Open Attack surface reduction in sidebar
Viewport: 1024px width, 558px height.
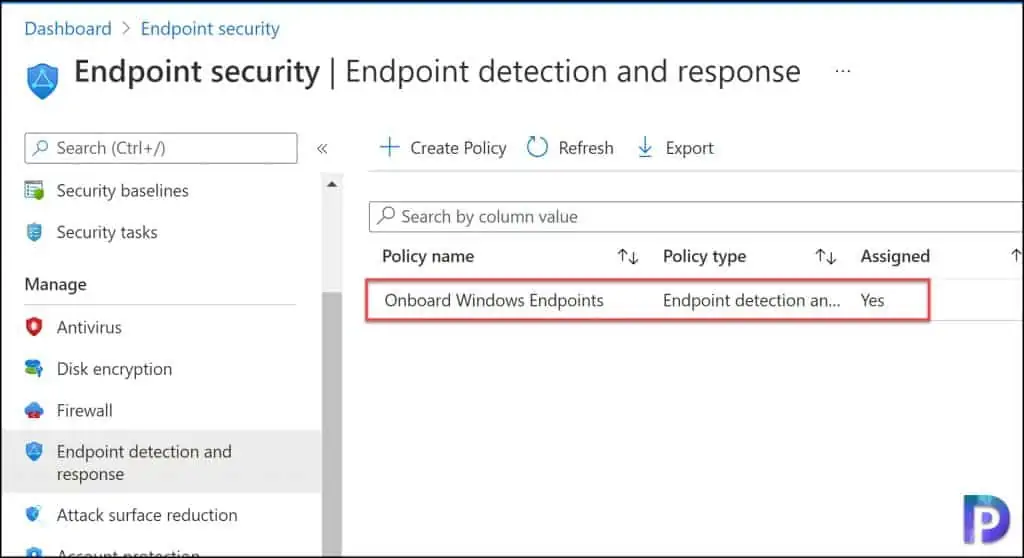coord(147,516)
